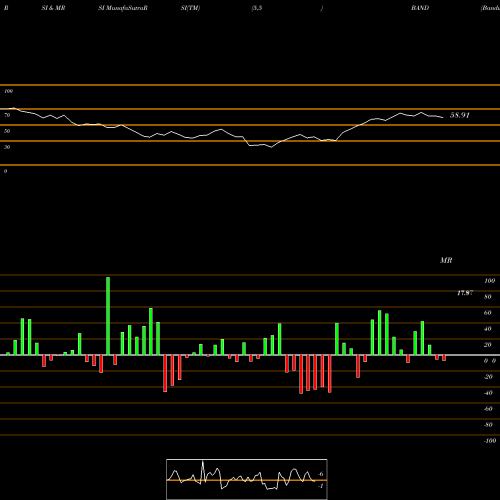Viewport: 500px width, 500px height.
Task: Open the mini overview chart thumbnail
Action: (x=247, y=479)
